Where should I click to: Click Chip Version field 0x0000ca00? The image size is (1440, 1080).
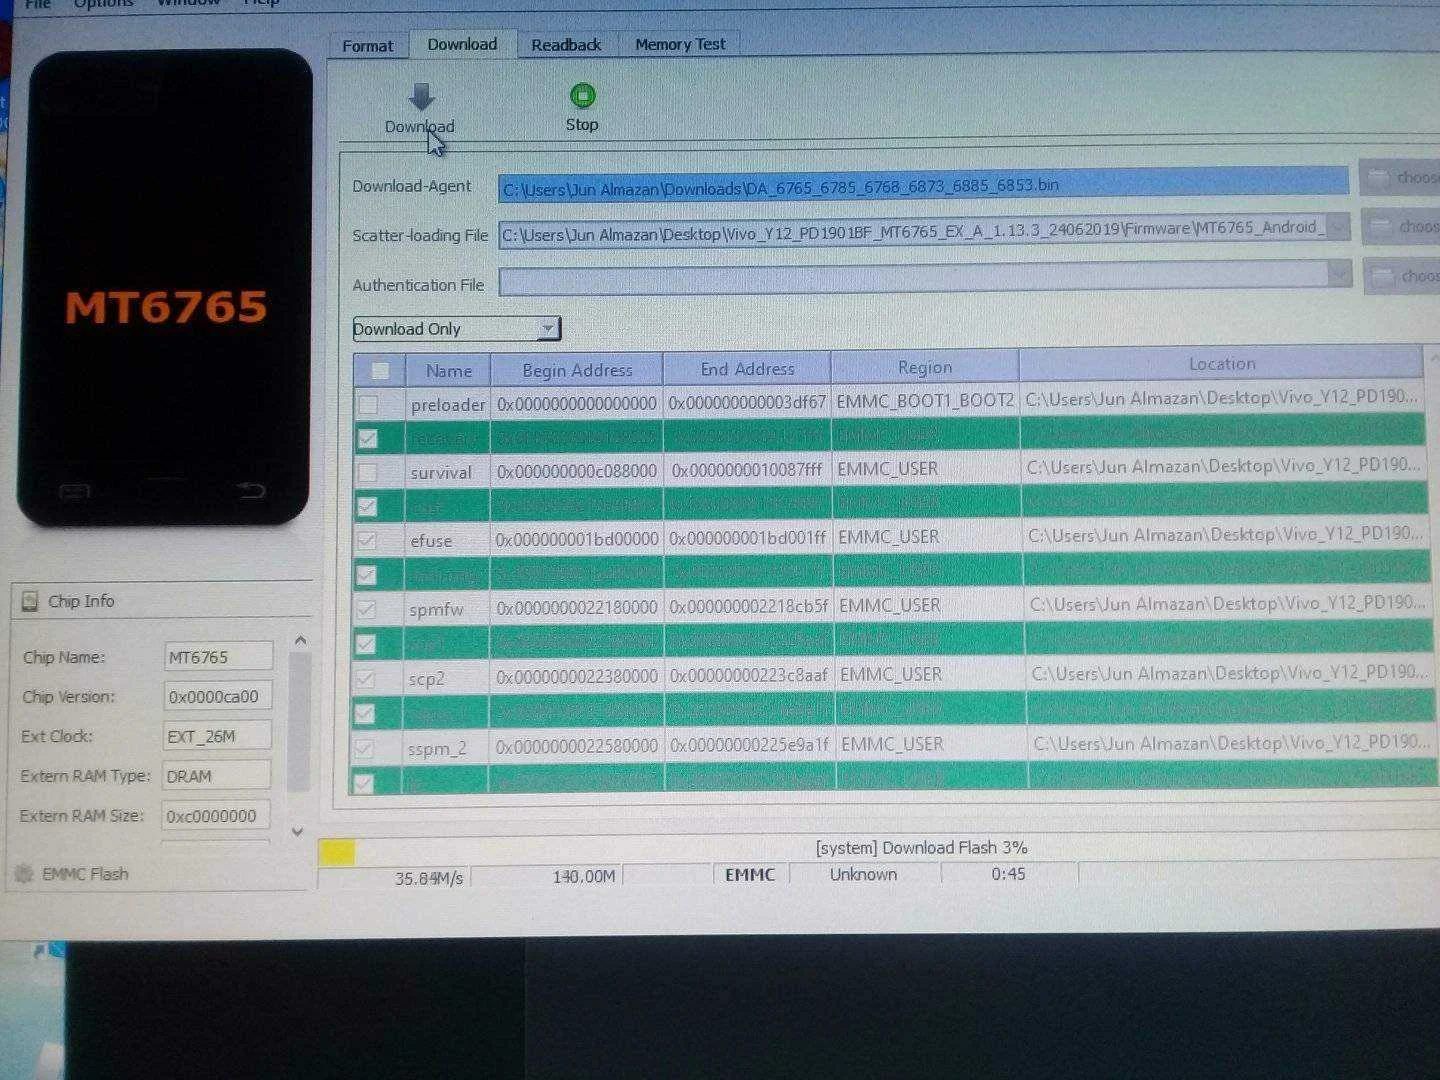click(x=217, y=697)
